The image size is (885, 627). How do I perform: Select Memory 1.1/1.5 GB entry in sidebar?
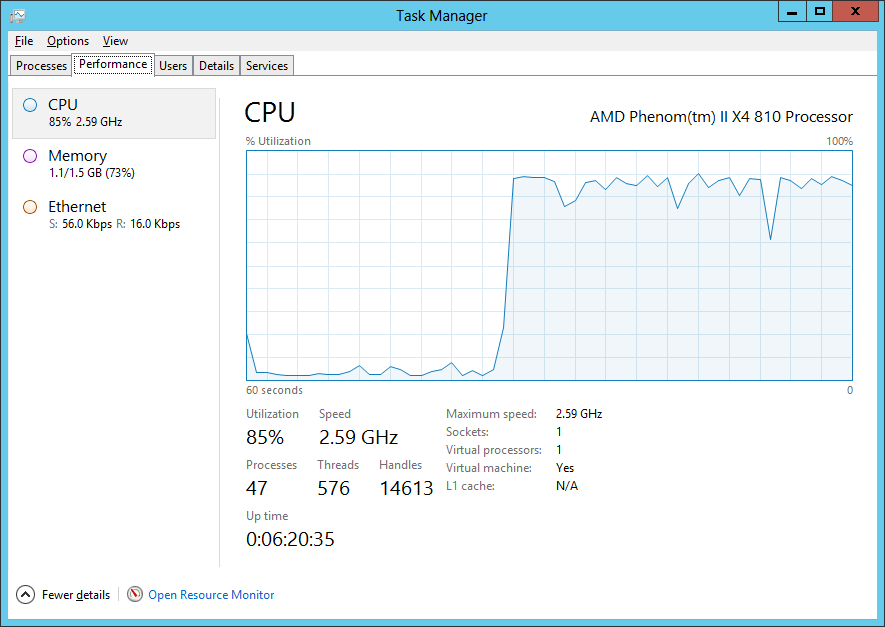click(114, 164)
